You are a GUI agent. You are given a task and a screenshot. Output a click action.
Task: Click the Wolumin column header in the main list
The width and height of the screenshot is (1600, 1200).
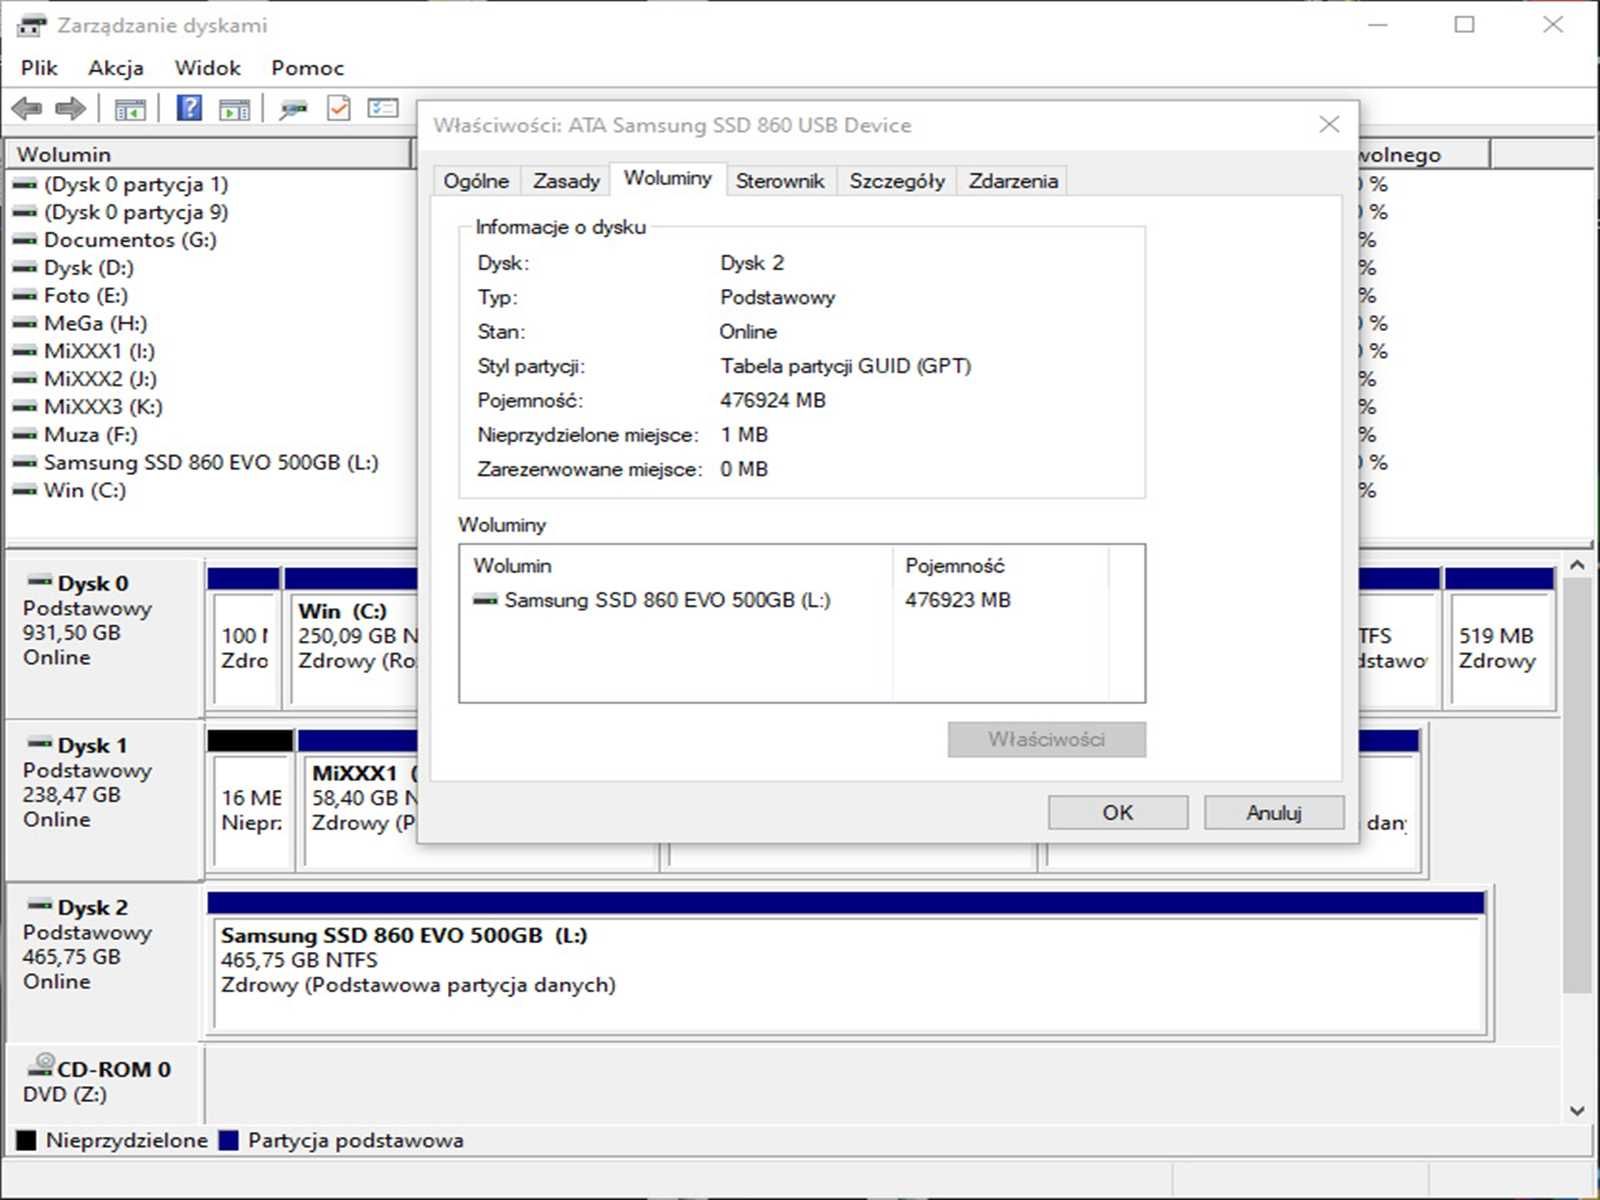tap(209, 154)
